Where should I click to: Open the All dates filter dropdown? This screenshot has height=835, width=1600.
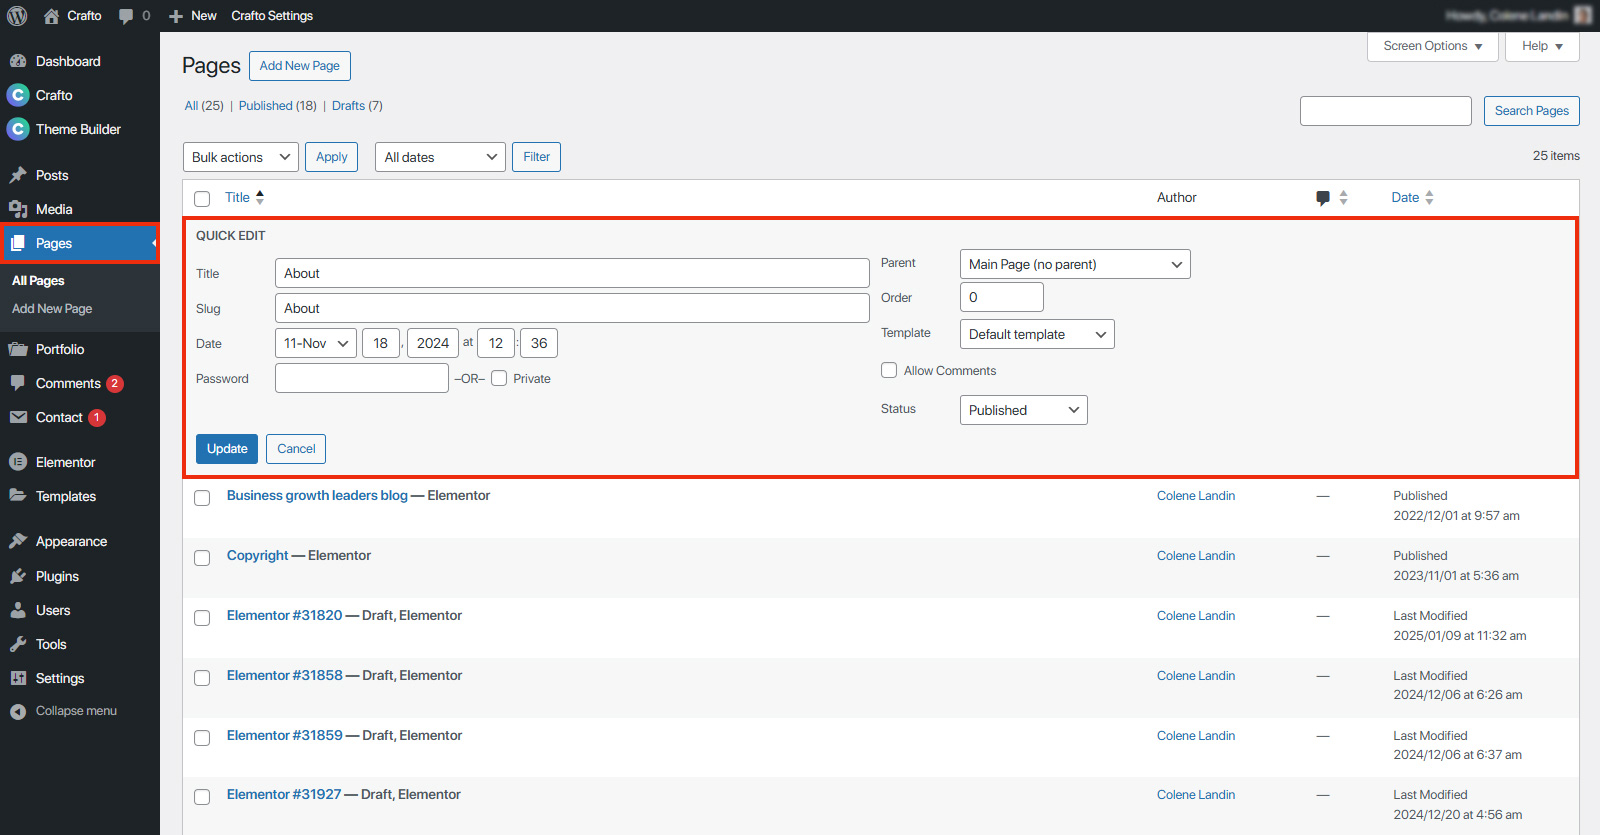coord(440,157)
